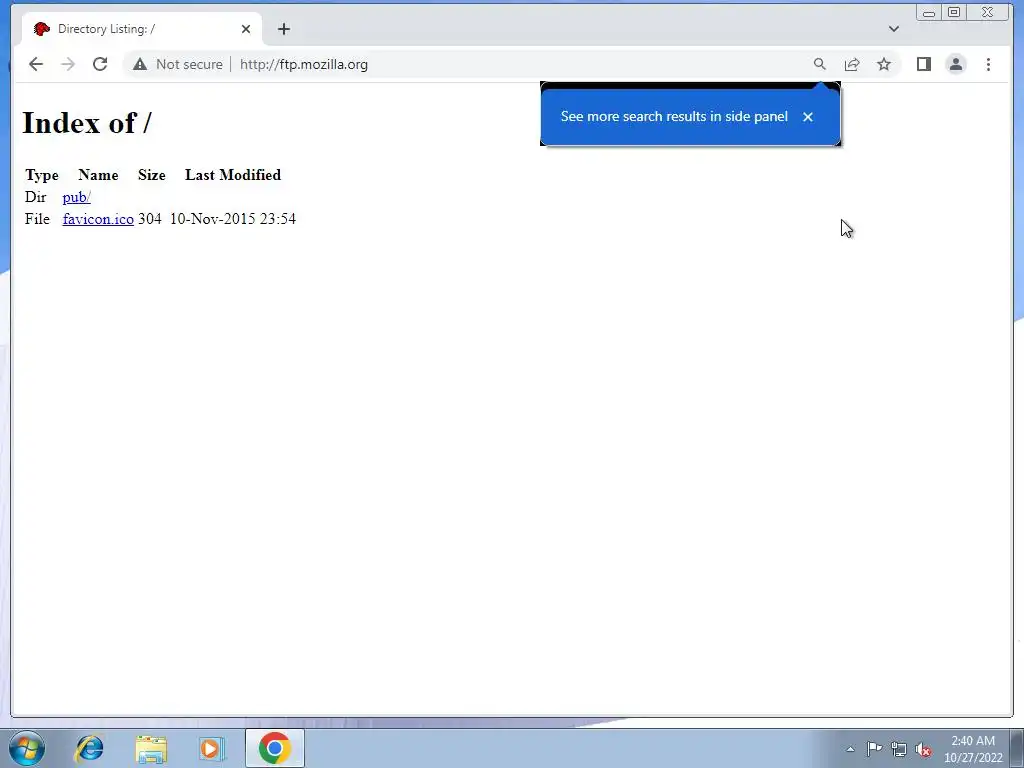
Task: Click the Size column header
Action: pyautogui.click(x=152, y=175)
